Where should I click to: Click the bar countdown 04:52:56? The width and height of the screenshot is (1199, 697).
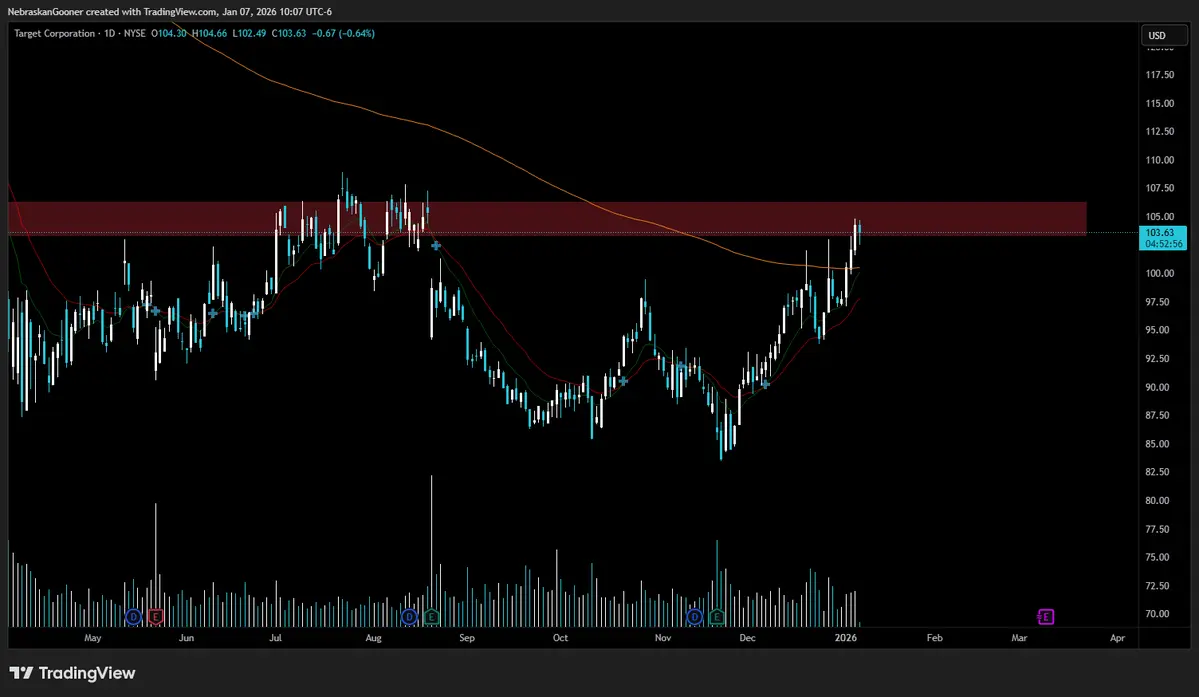(1162, 244)
